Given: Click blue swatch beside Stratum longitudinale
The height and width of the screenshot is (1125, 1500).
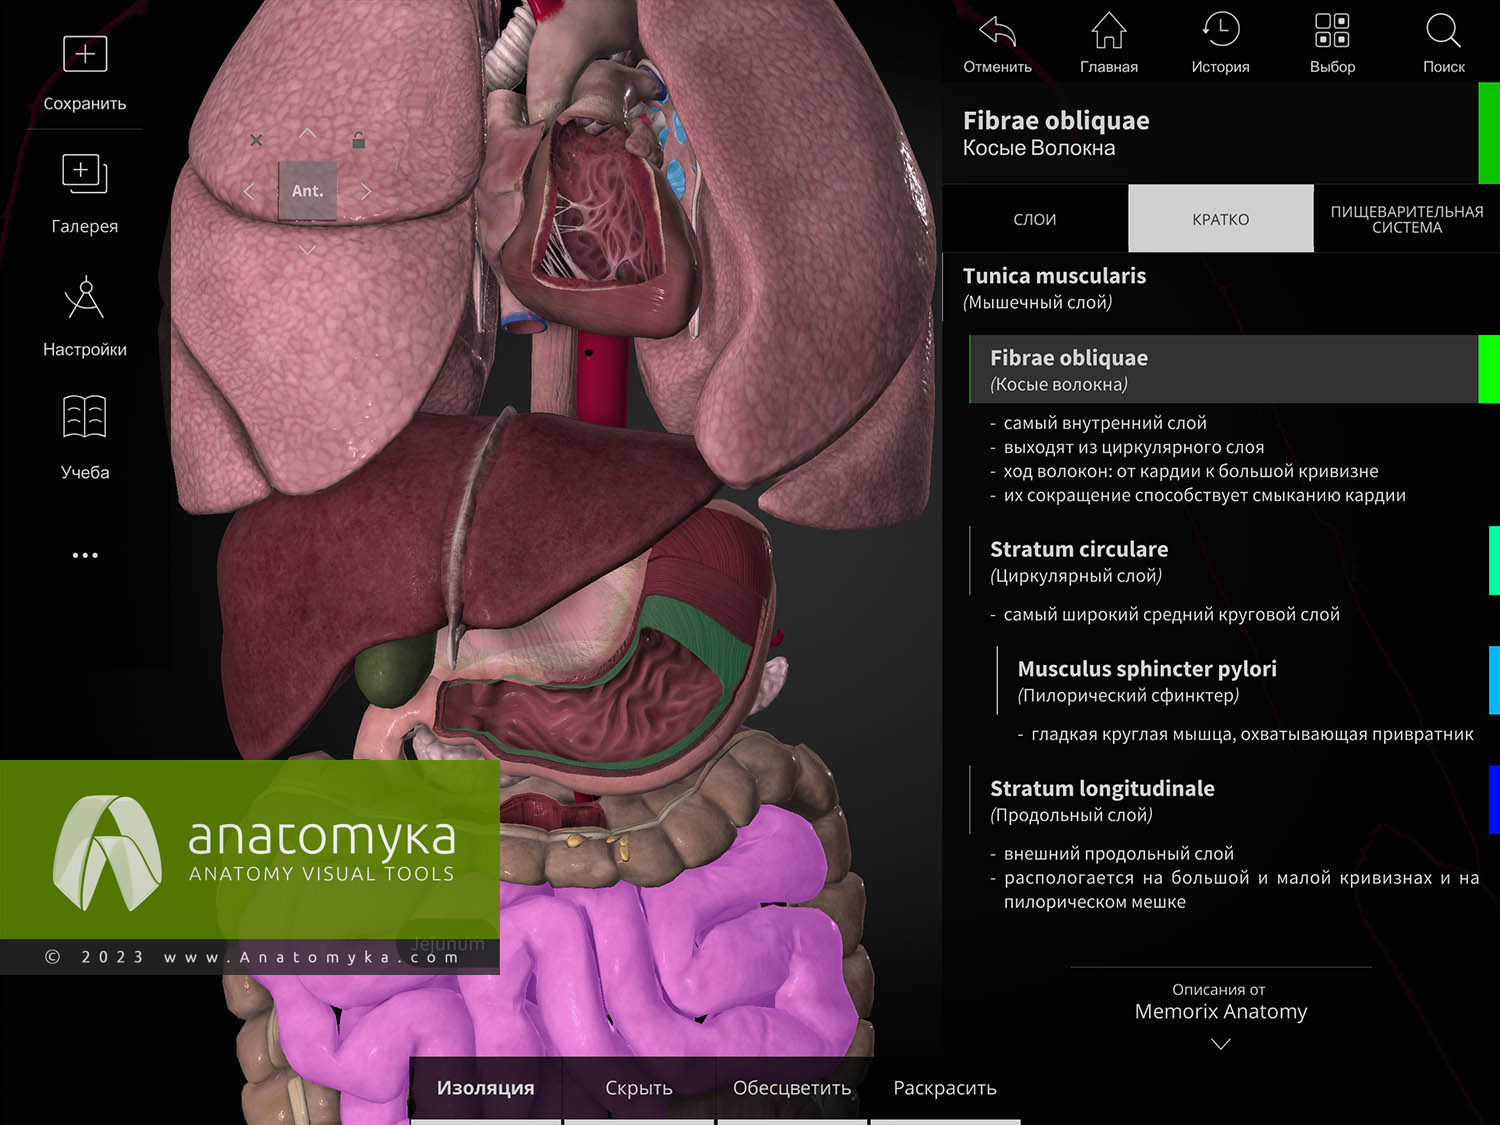Looking at the screenshot, I should (x=1494, y=800).
